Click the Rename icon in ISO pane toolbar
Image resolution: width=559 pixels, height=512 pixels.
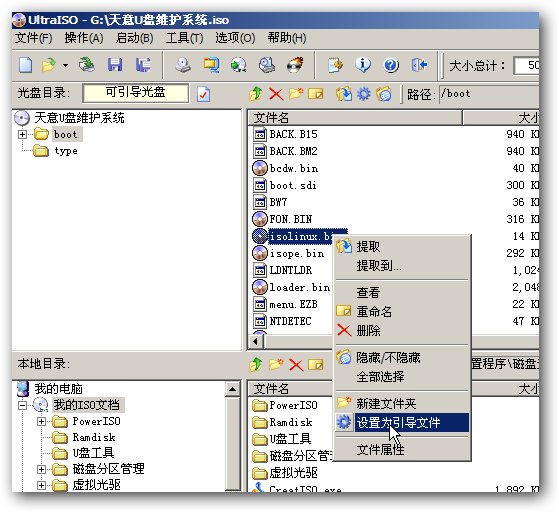pyautogui.click(x=316, y=94)
